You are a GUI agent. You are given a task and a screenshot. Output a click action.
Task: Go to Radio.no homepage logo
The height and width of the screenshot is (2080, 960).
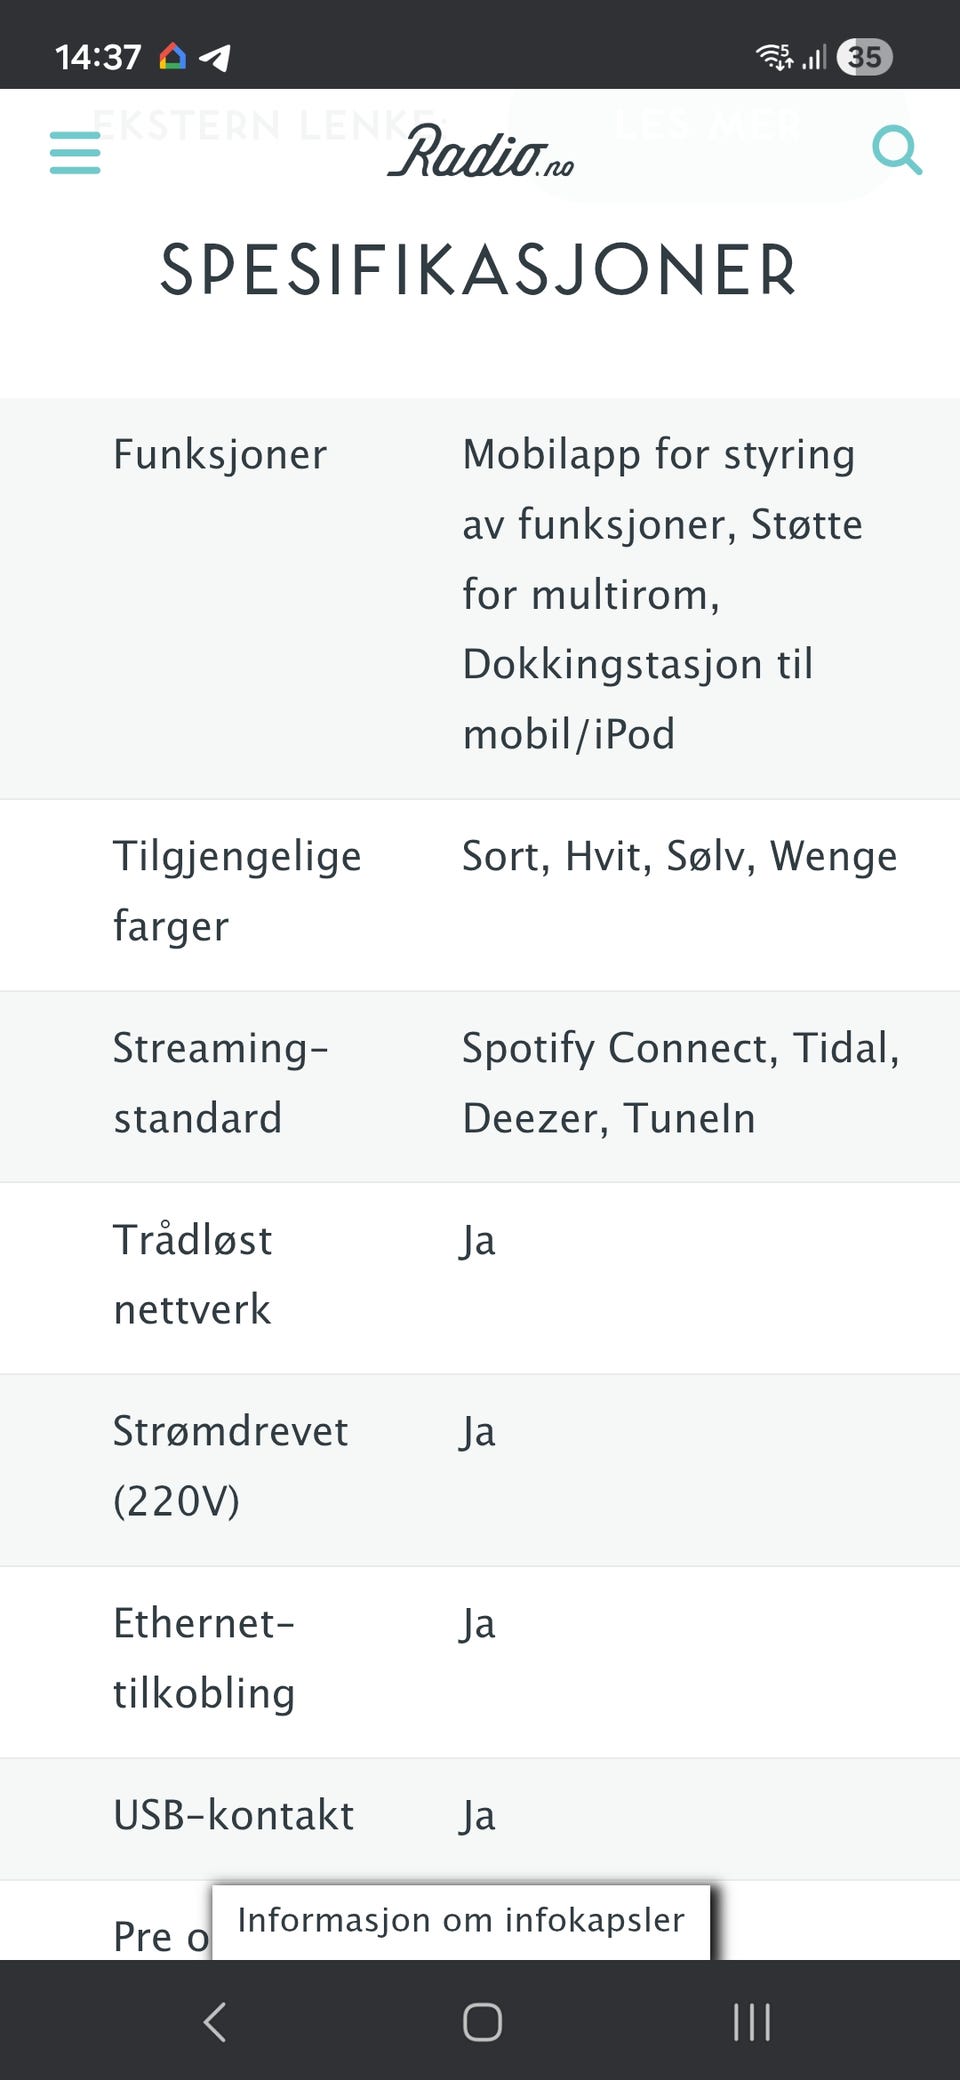coord(481,152)
